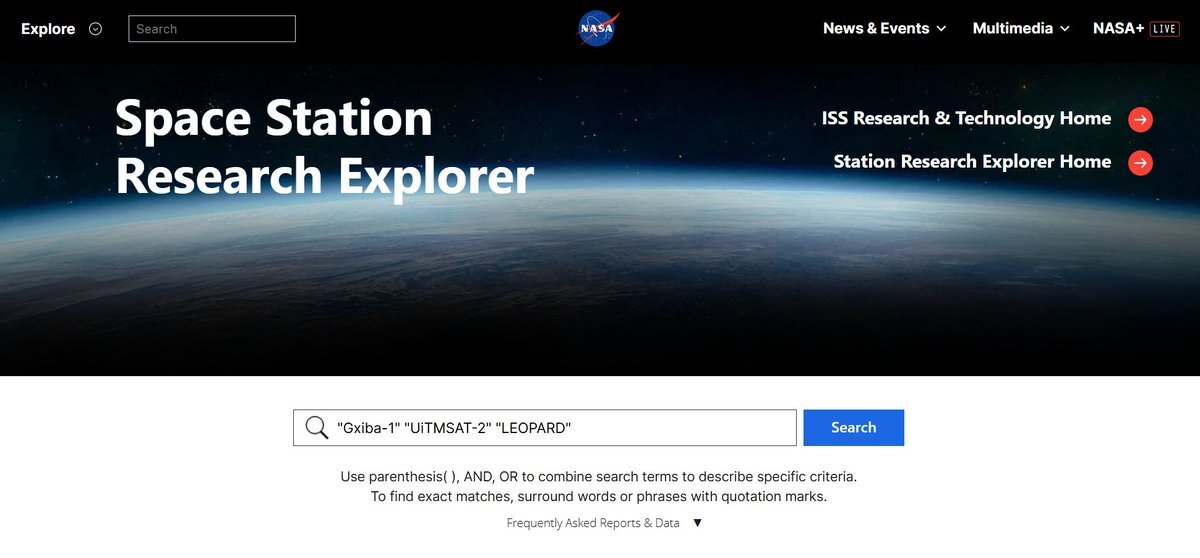Viewport: 1200px width, 558px height.
Task: Click the red arrow beside Station Research Explorer Home
Action: (1140, 163)
